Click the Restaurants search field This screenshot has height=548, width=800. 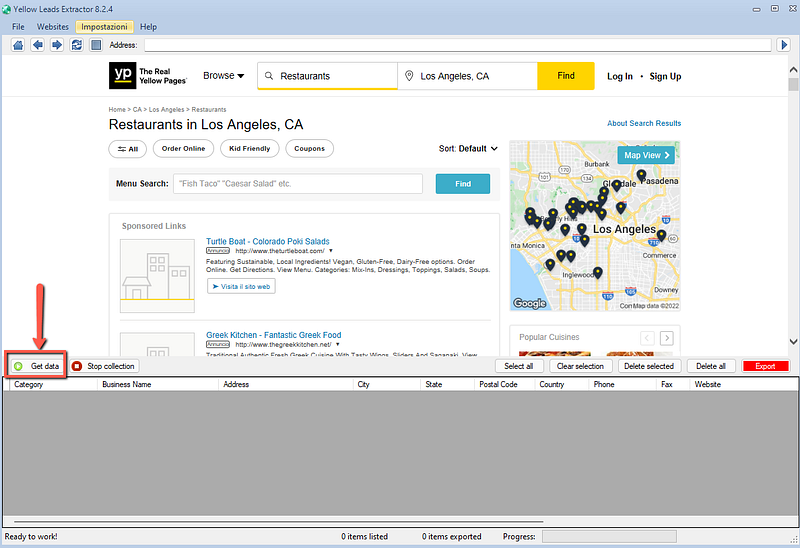point(327,76)
